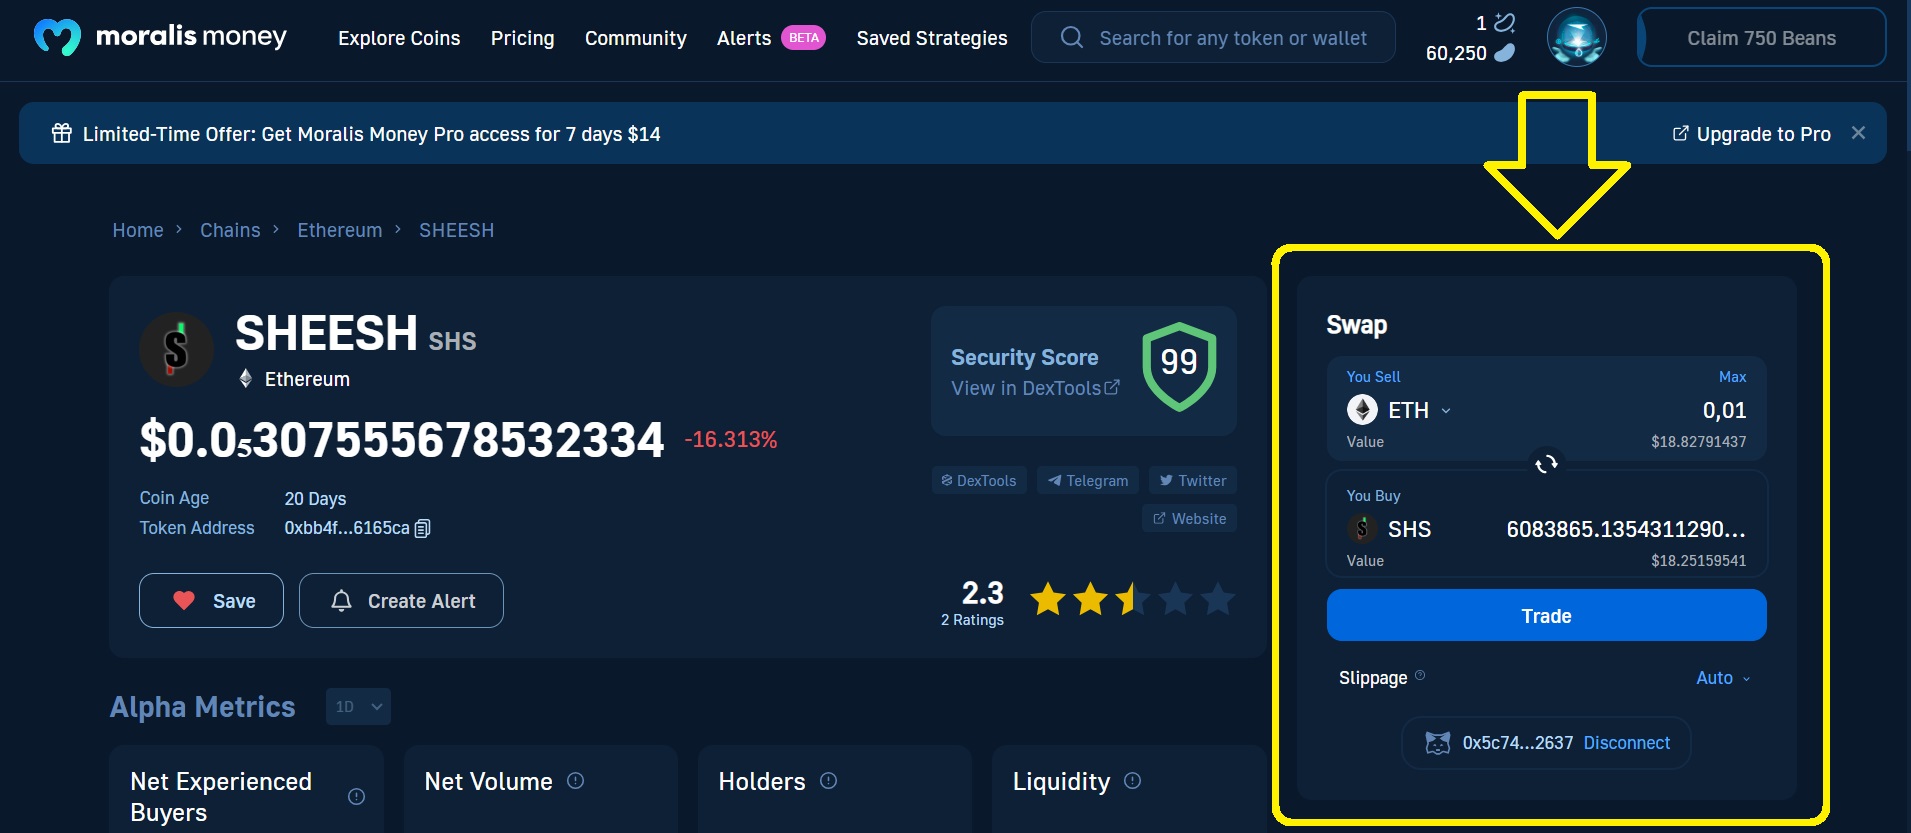Rate token with the fourth star
Viewport: 1911px width, 833px height.
pyautogui.click(x=1175, y=599)
